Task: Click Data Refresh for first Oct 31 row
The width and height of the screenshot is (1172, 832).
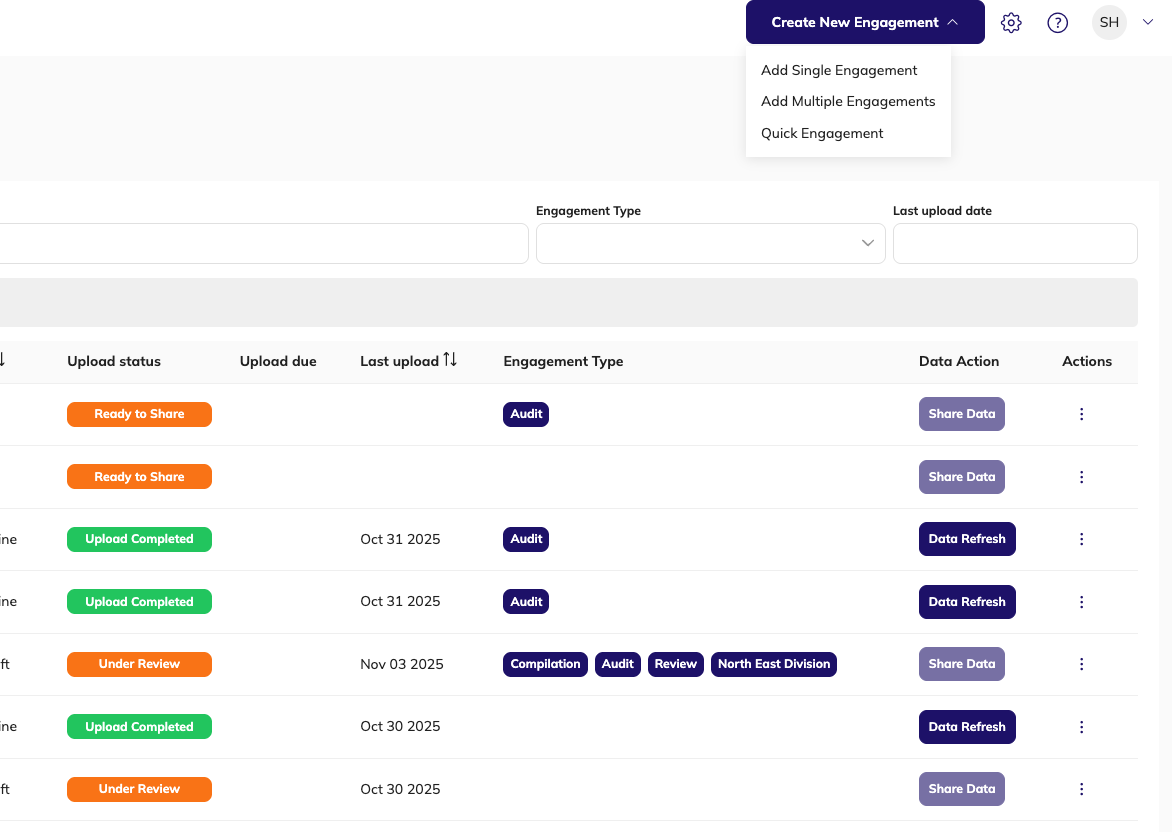Action: 966,539
